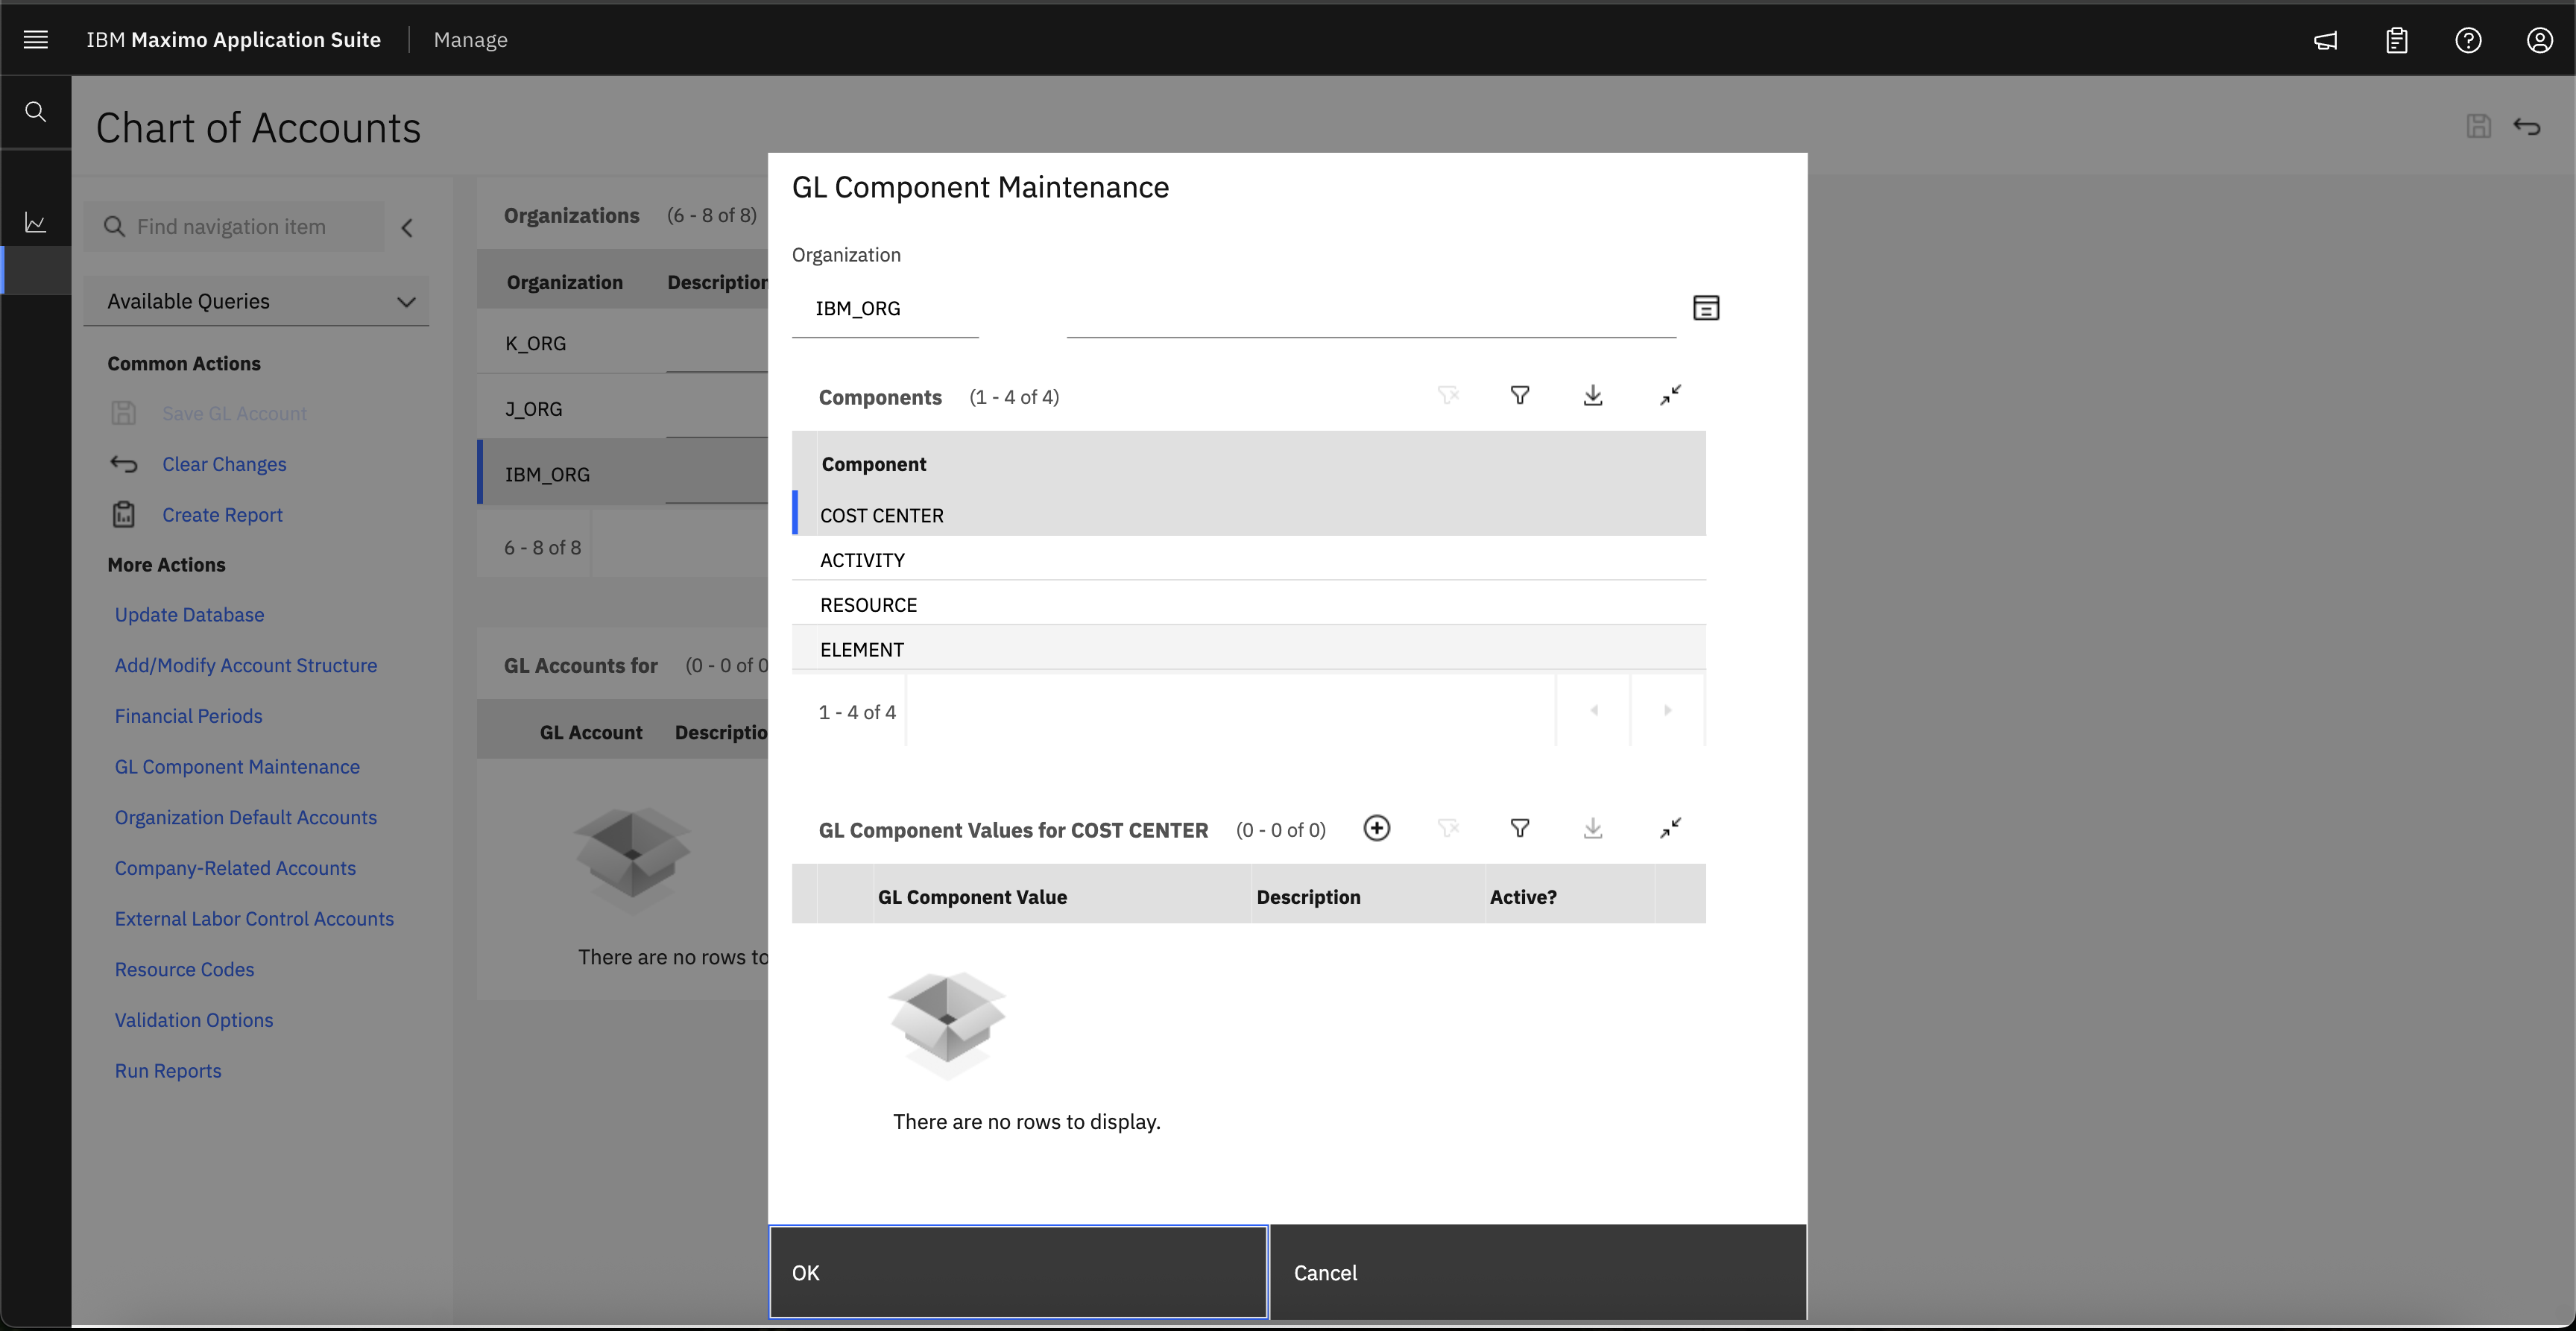This screenshot has width=2576, height=1331.
Task: Open Resource Codes action
Action: tap(184, 969)
